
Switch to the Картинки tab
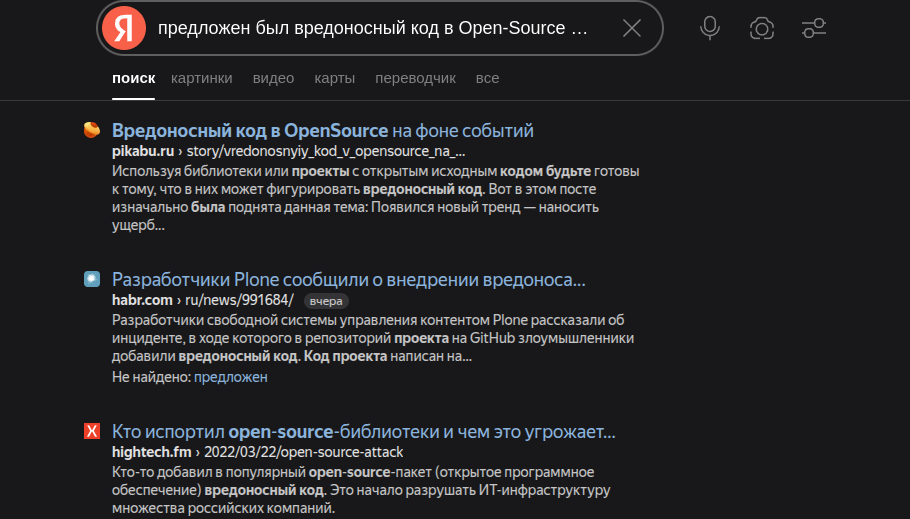(x=201, y=78)
